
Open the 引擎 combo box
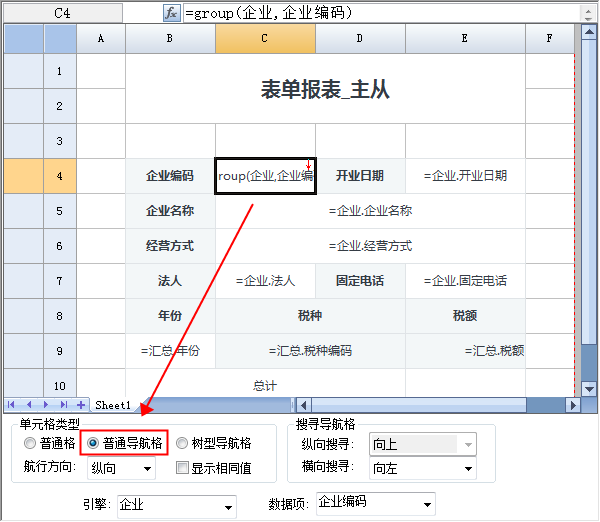pyautogui.click(x=228, y=505)
